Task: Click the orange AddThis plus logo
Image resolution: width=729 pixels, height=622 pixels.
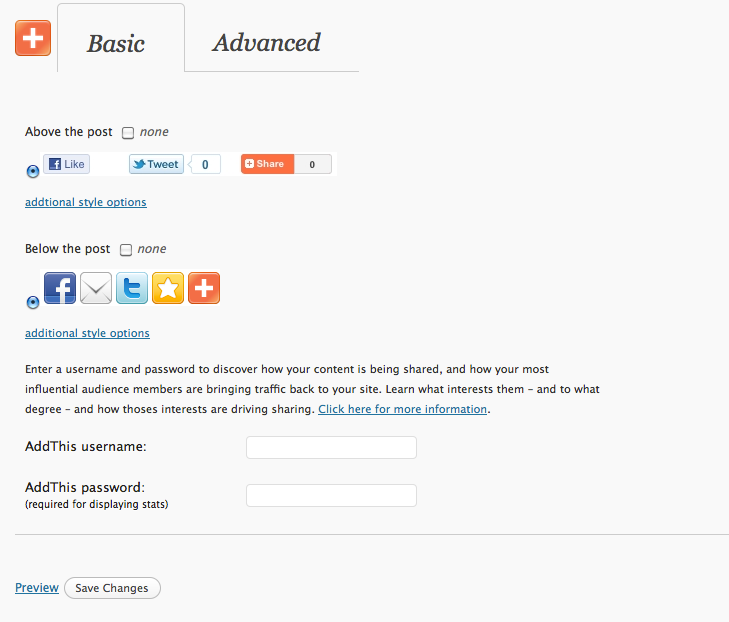Action: tap(33, 38)
